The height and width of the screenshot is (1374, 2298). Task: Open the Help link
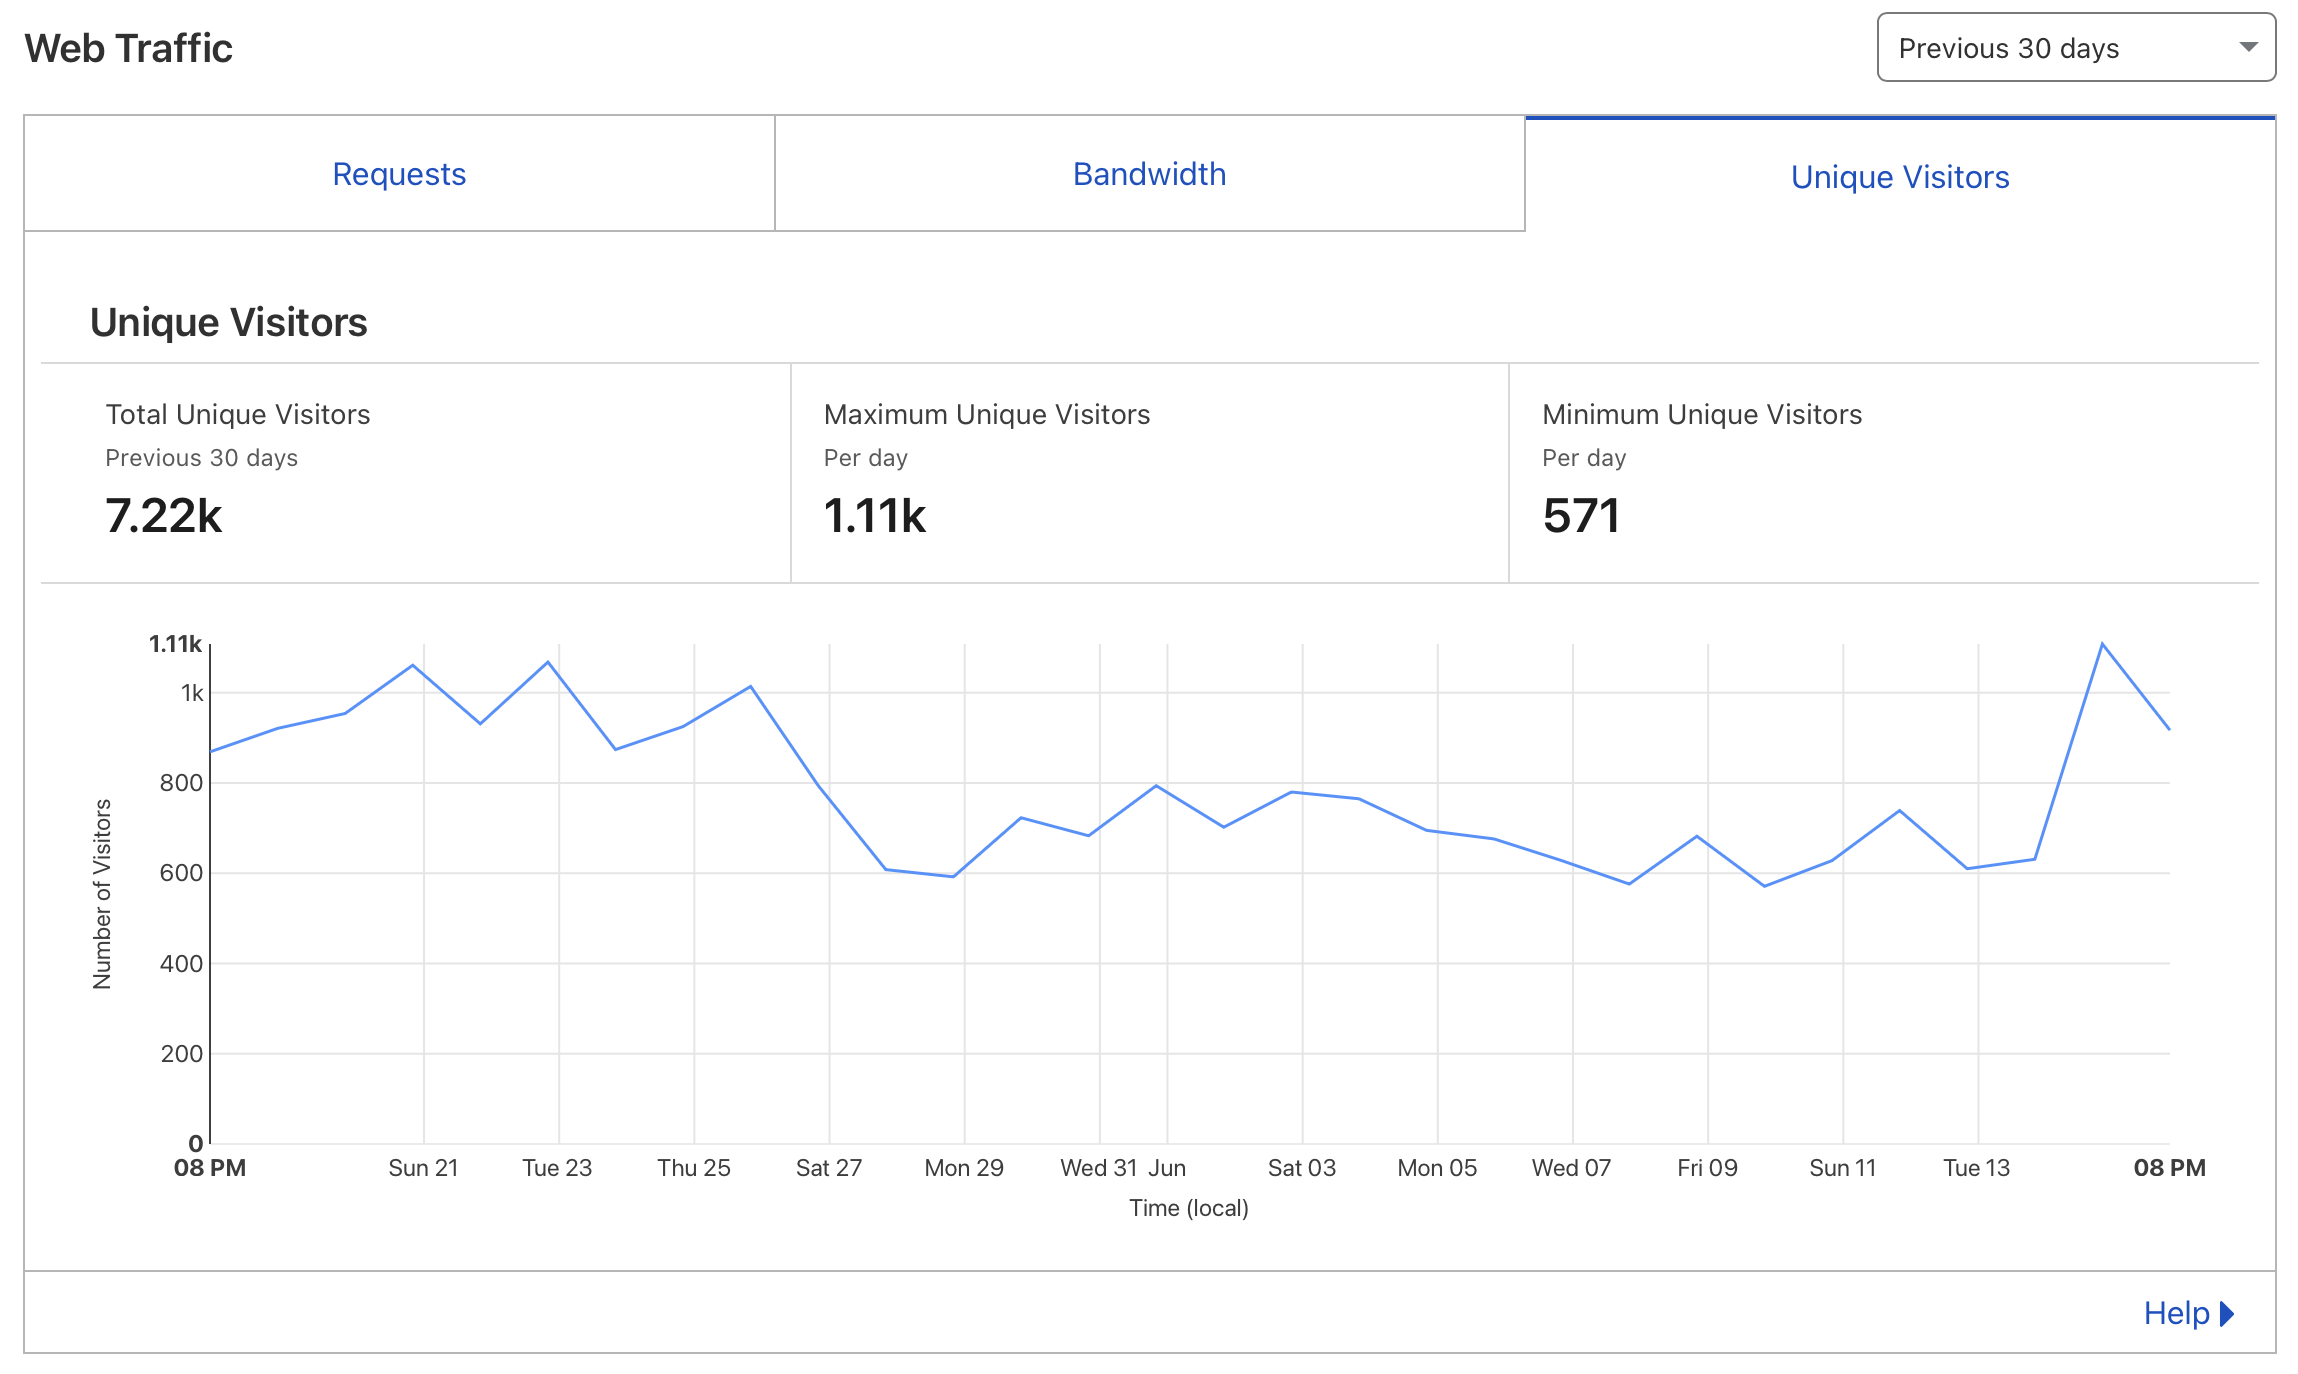pyautogui.click(x=2175, y=1312)
